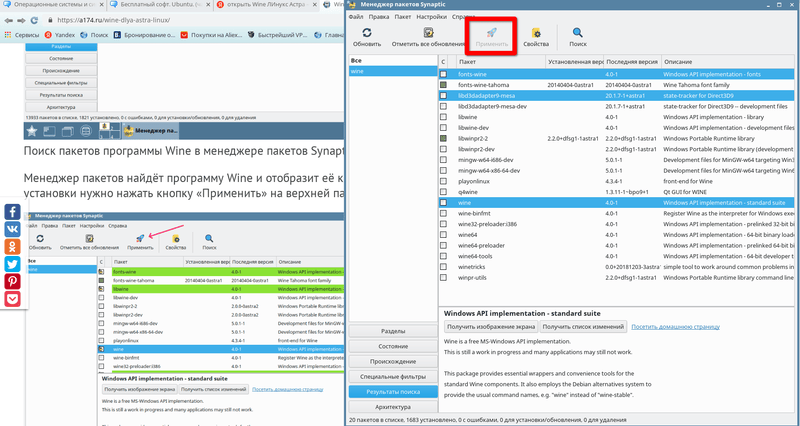The width and height of the screenshot is (800, 426).
Task: Click installed fonts-wine-tahoma checkbox in front Synaptic window
Action: click(x=443, y=85)
